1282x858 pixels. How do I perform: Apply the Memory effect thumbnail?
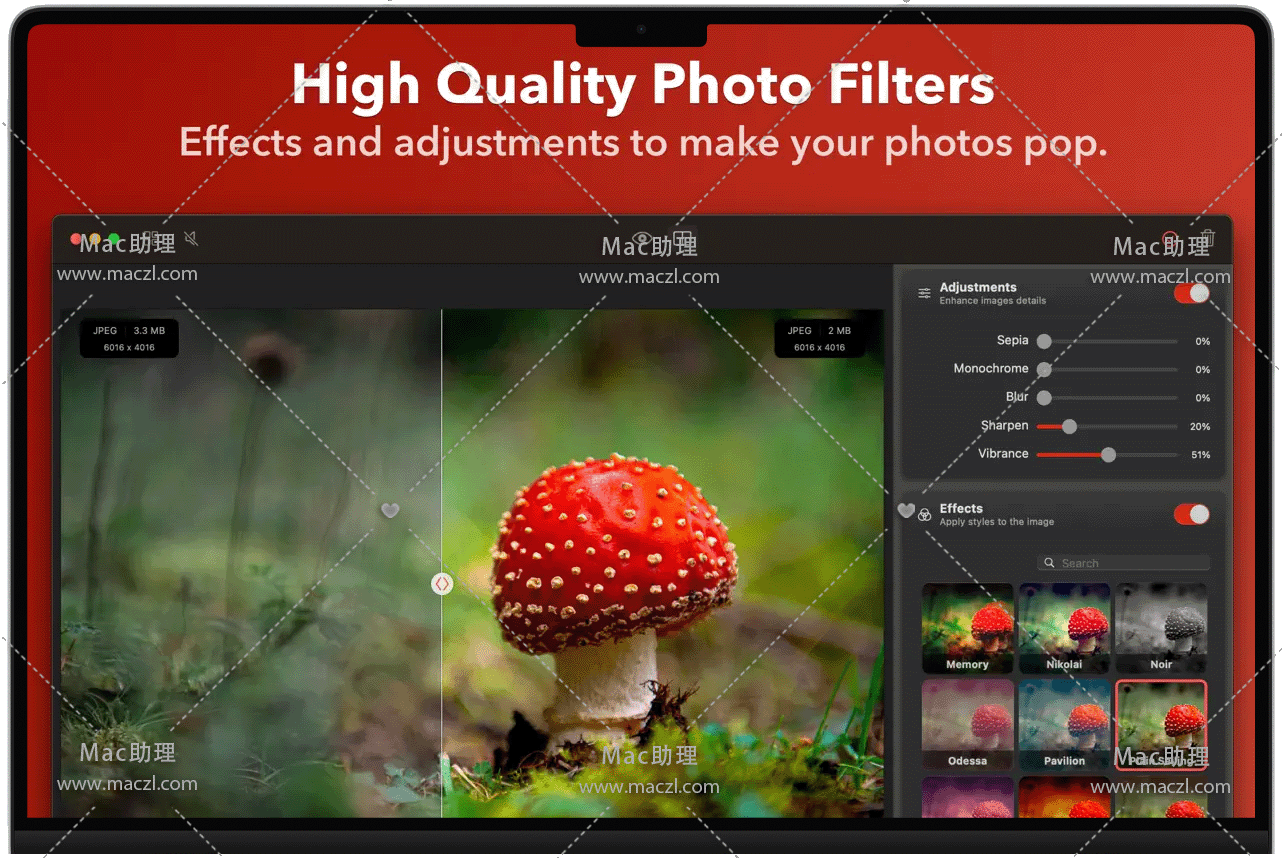point(967,628)
